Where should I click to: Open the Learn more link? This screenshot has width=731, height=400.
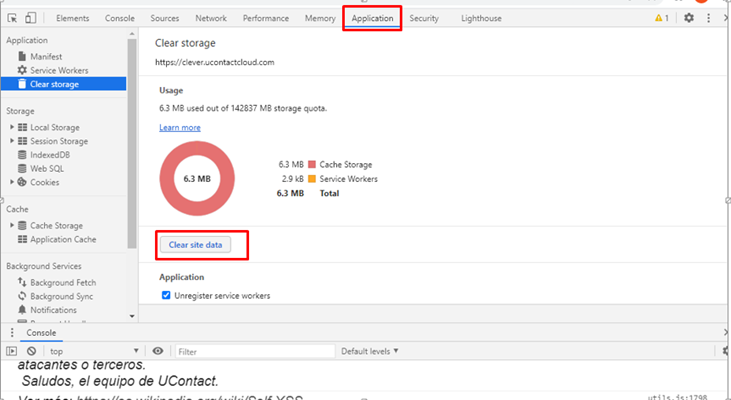(x=179, y=128)
